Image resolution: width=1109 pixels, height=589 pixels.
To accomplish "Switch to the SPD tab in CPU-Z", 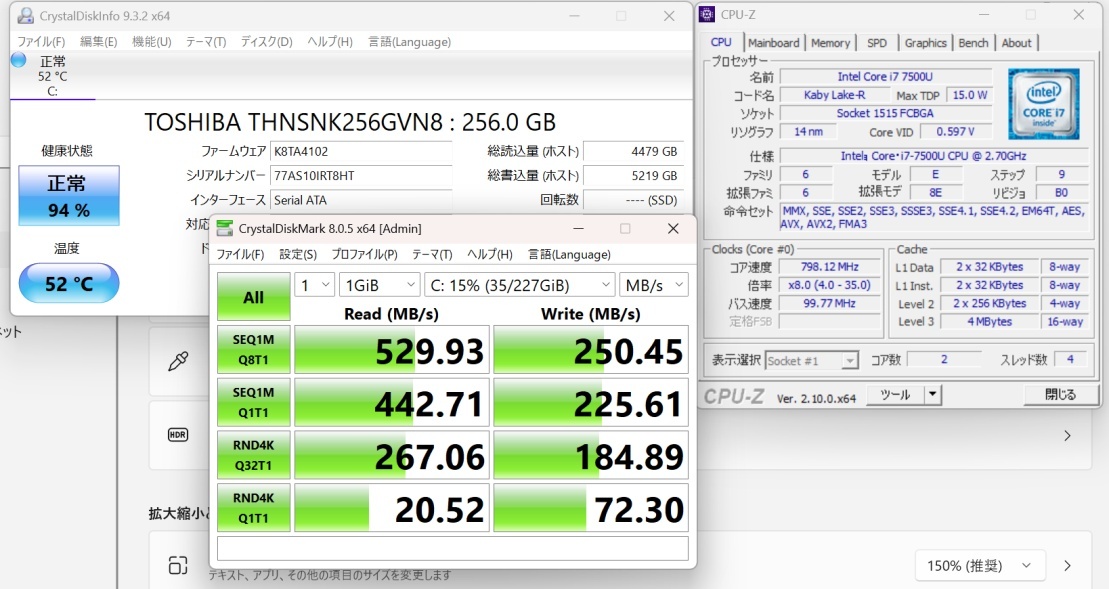I will (x=877, y=43).
